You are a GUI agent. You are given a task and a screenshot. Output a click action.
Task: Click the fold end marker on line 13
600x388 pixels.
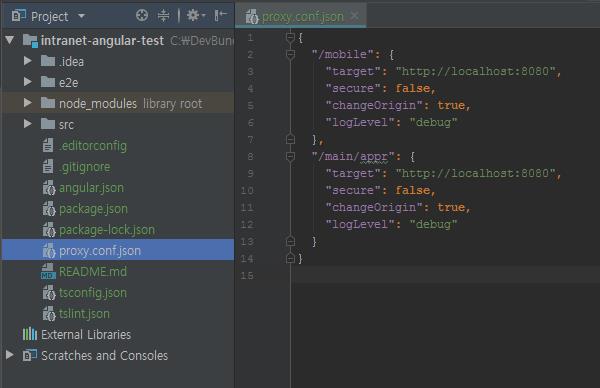[290, 241]
